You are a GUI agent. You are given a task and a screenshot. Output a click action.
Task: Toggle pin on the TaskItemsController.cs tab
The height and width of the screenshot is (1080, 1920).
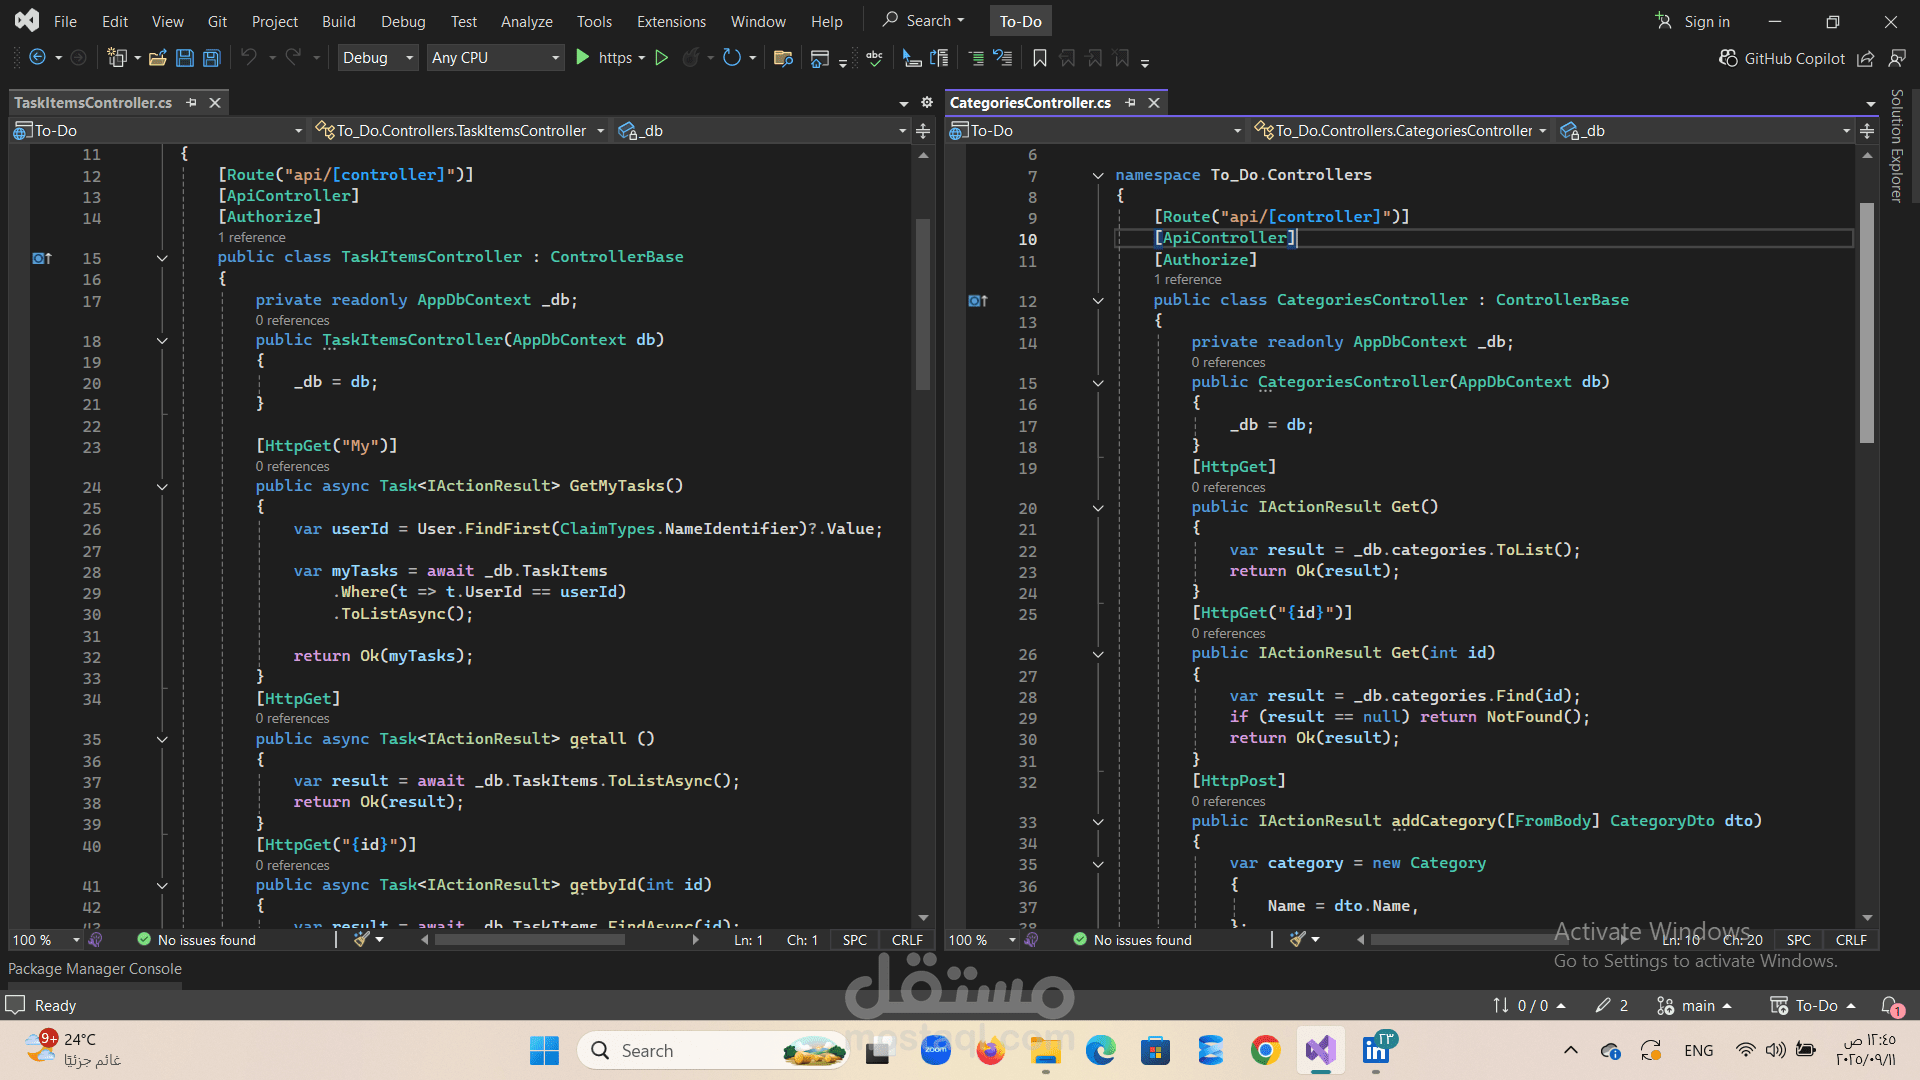pyautogui.click(x=191, y=102)
